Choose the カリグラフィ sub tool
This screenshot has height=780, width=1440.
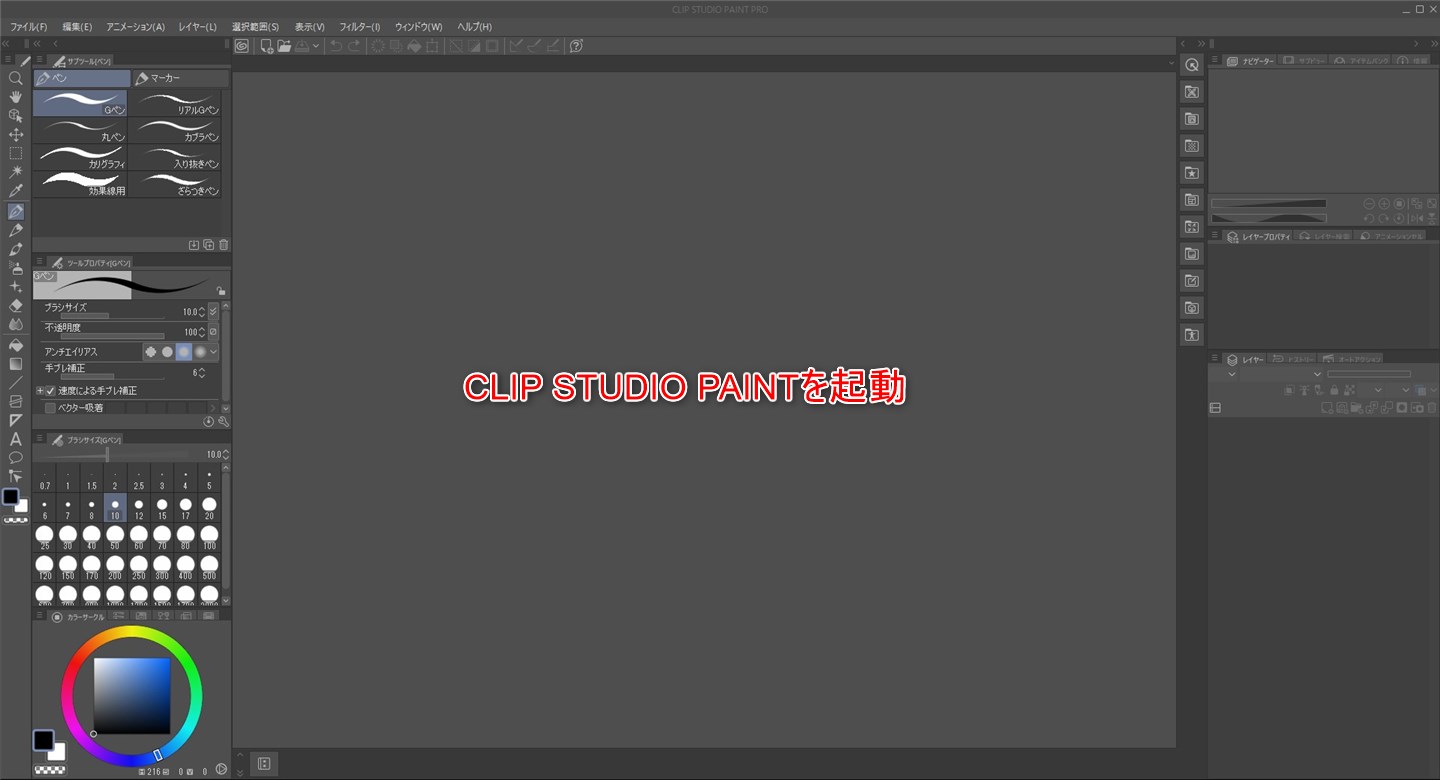[x=80, y=157]
